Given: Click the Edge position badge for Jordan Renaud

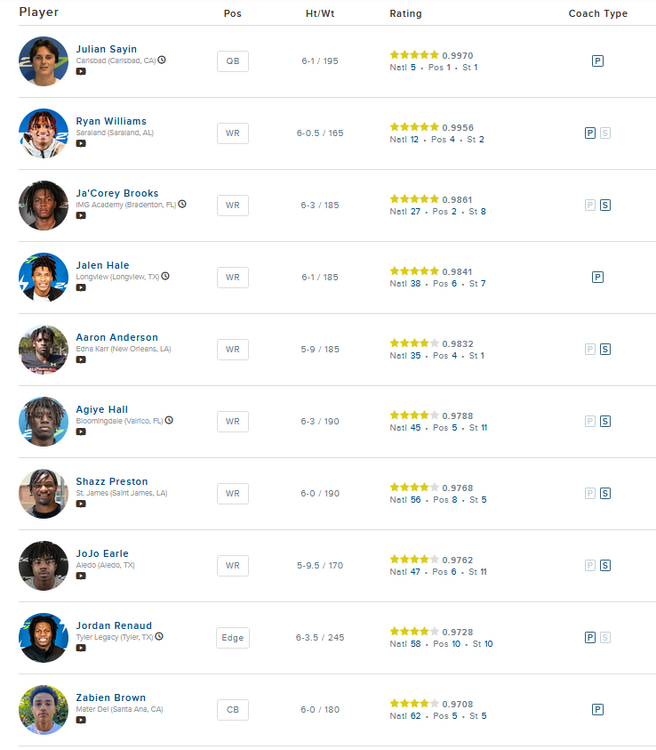Looking at the screenshot, I should coord(233,637).
